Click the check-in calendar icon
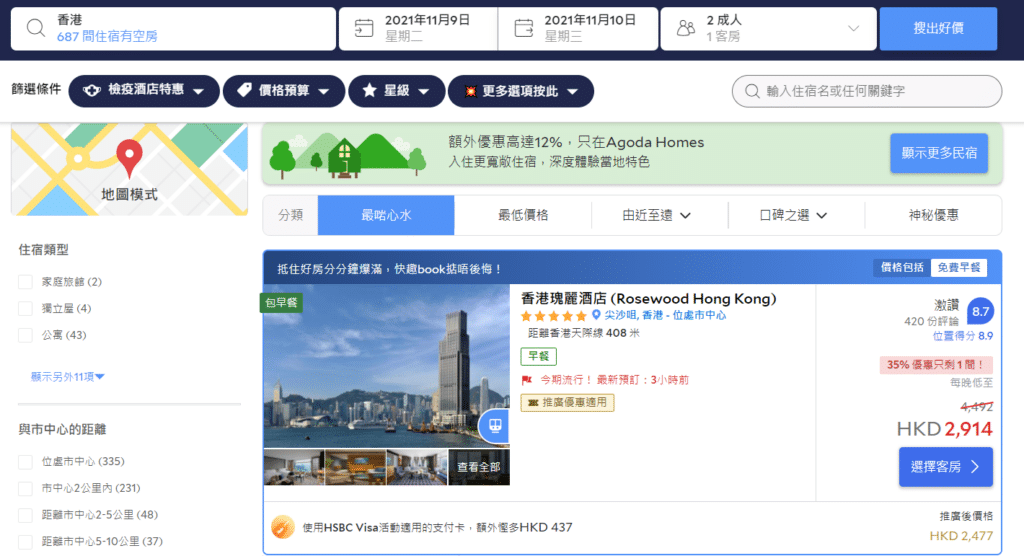Screen dimensions: 1024x556 pos(364,28)
